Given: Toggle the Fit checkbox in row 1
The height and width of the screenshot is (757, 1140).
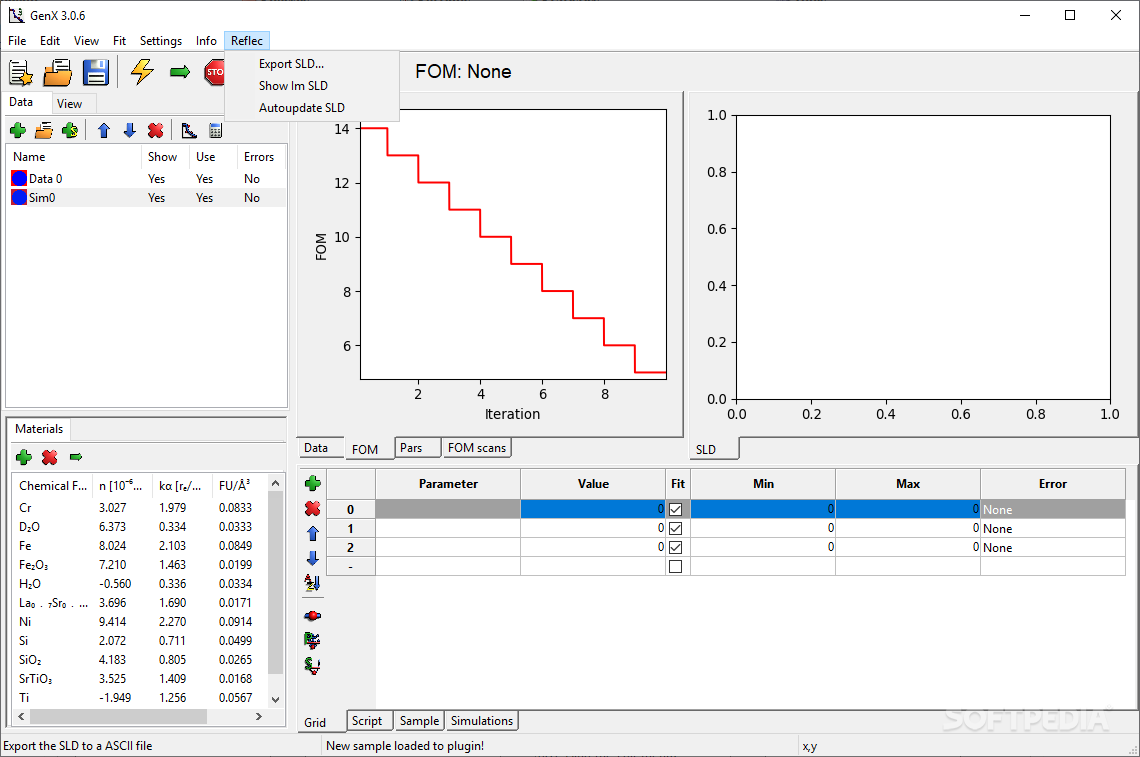Looking at the screenshot, I should pos(675,528).
